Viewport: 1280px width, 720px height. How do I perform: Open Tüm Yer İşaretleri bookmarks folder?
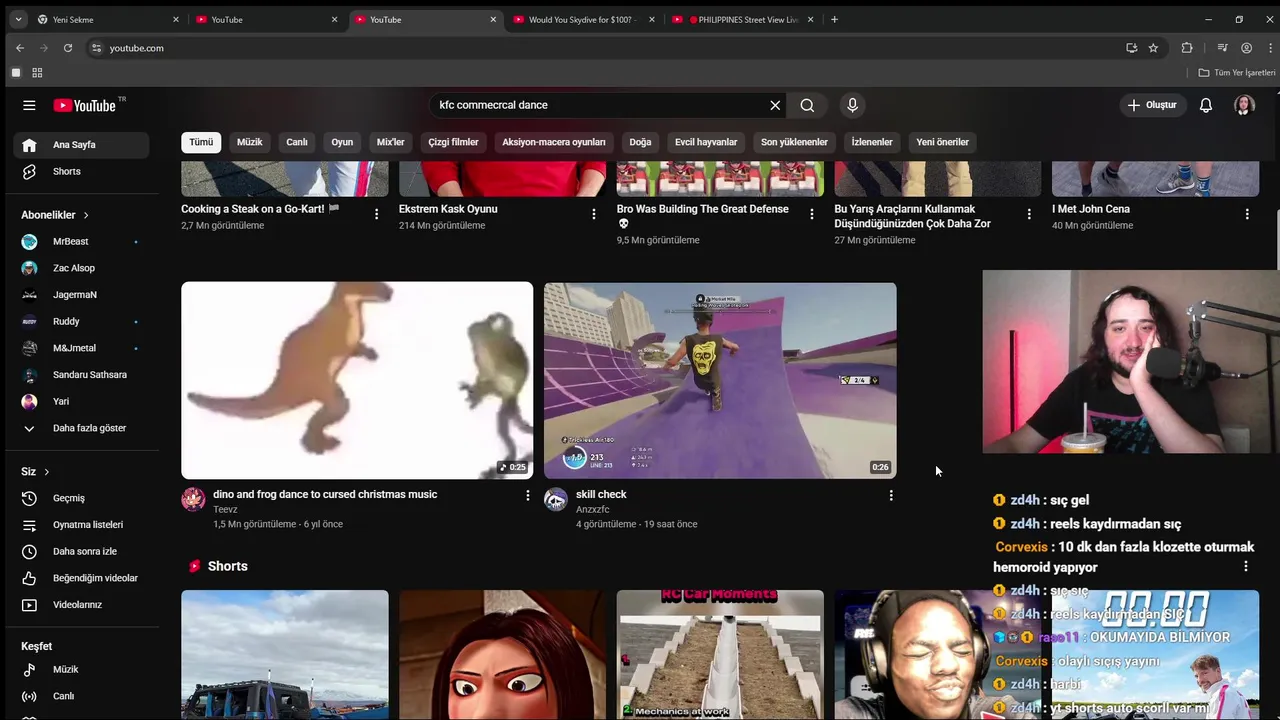click(1237, 73)
